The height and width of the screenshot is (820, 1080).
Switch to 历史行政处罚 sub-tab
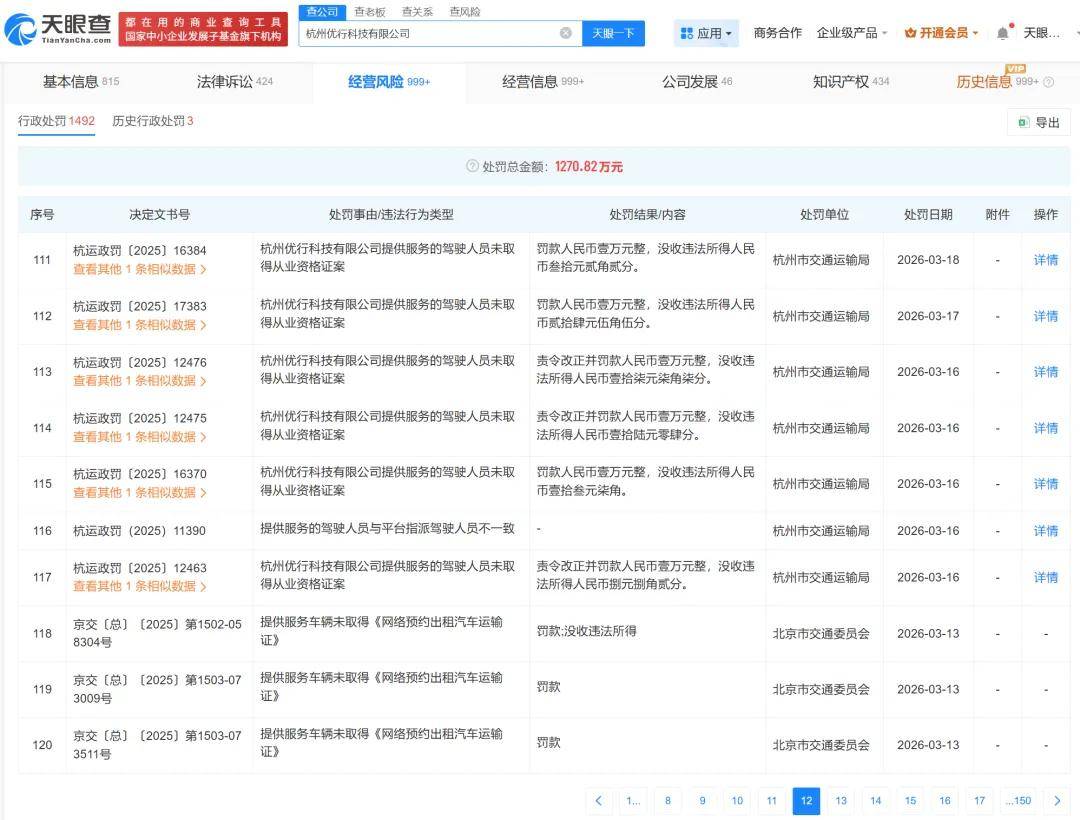(152, 121)
